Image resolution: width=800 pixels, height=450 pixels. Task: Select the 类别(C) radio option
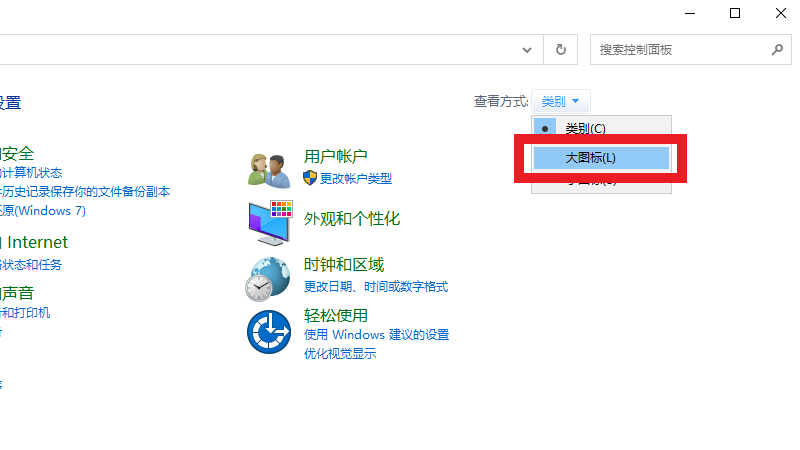point(585,128)
